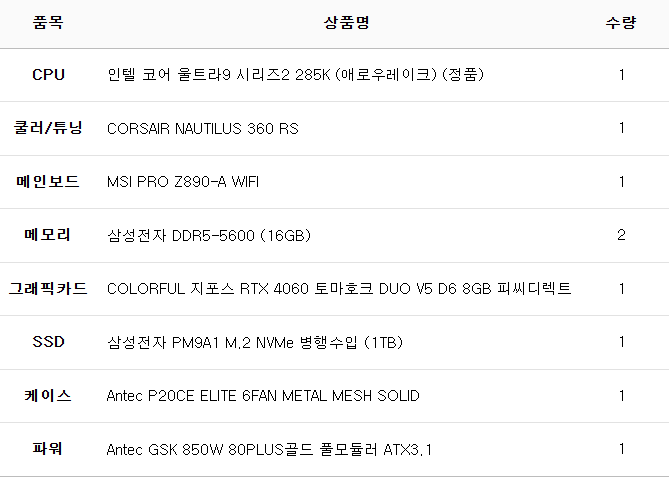Open the 삼성전자 DDR5-5600 (16GB) product
The image size is (669, 486).
[209, 235]
